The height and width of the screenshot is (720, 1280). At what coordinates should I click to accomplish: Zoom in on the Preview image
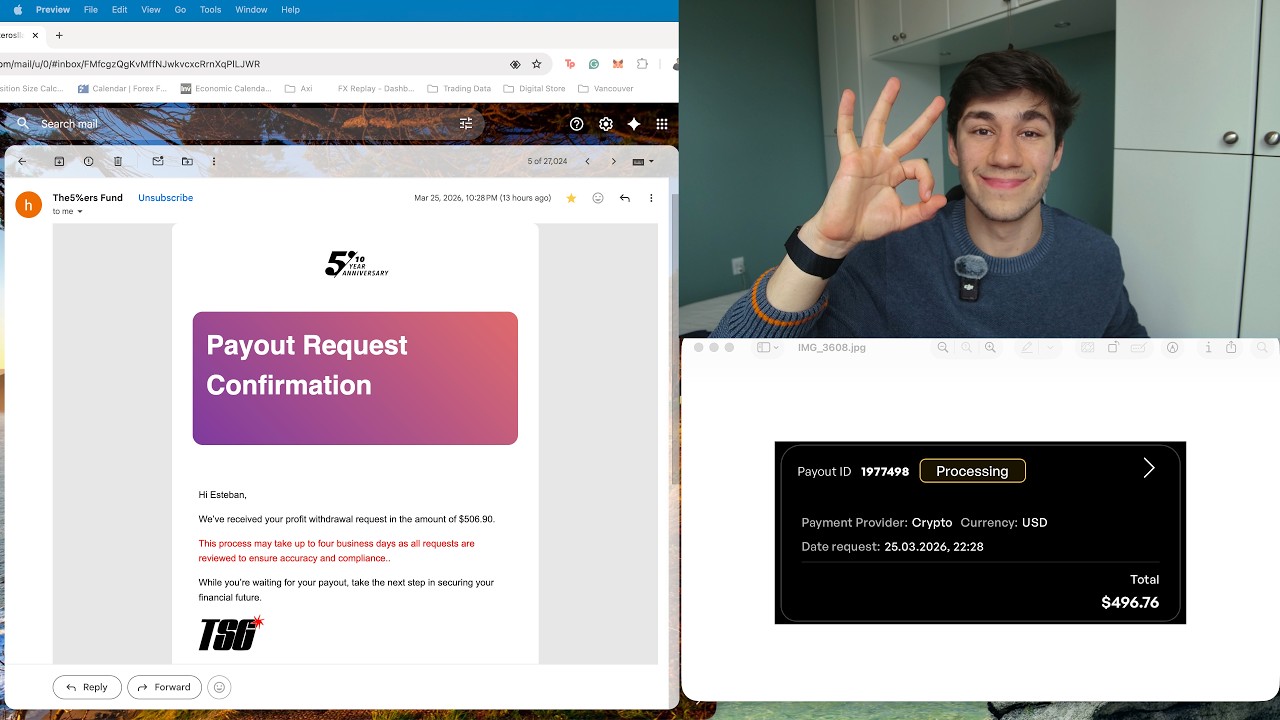(x=990, y=348)
